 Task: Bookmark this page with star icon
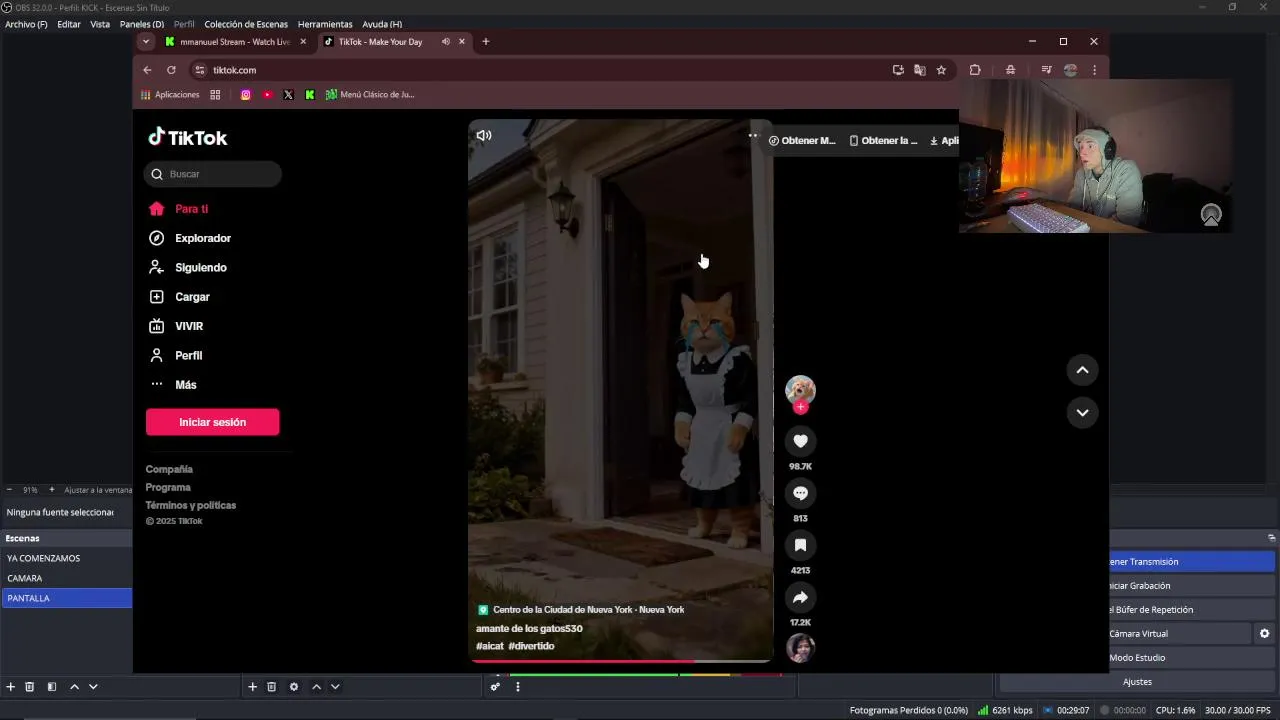coord(941,70)
